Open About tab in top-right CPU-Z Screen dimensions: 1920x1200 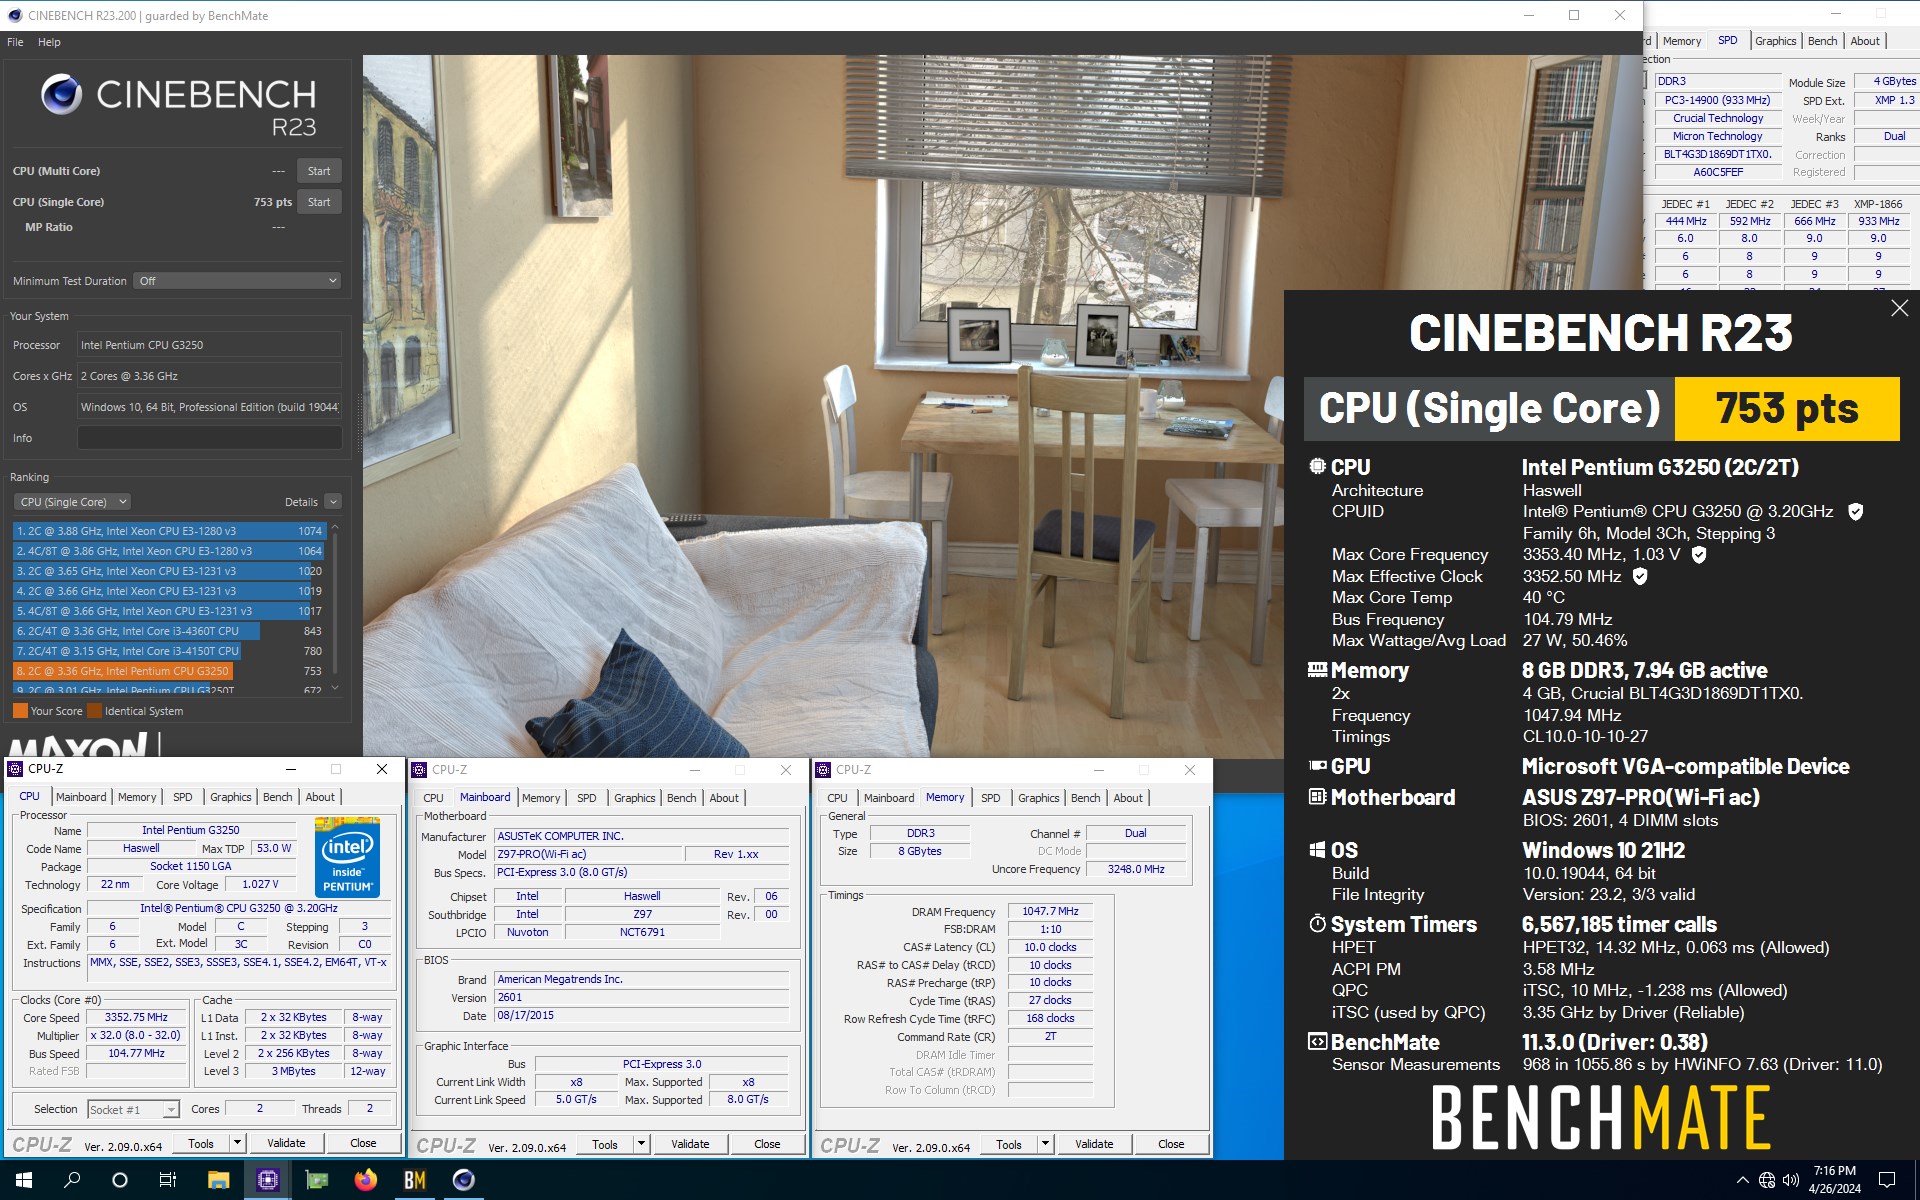(1865, 41)
